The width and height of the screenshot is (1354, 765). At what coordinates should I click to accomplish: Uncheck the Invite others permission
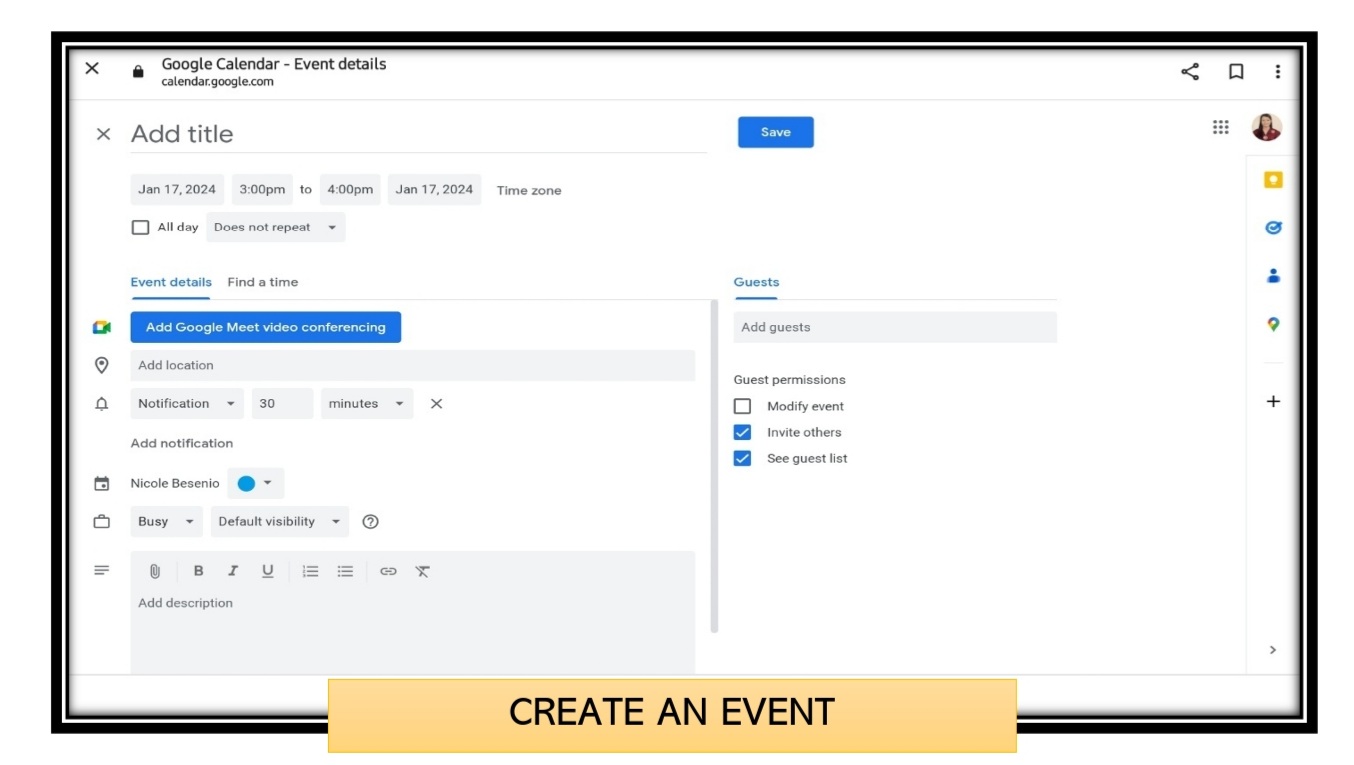pos(742,433)
